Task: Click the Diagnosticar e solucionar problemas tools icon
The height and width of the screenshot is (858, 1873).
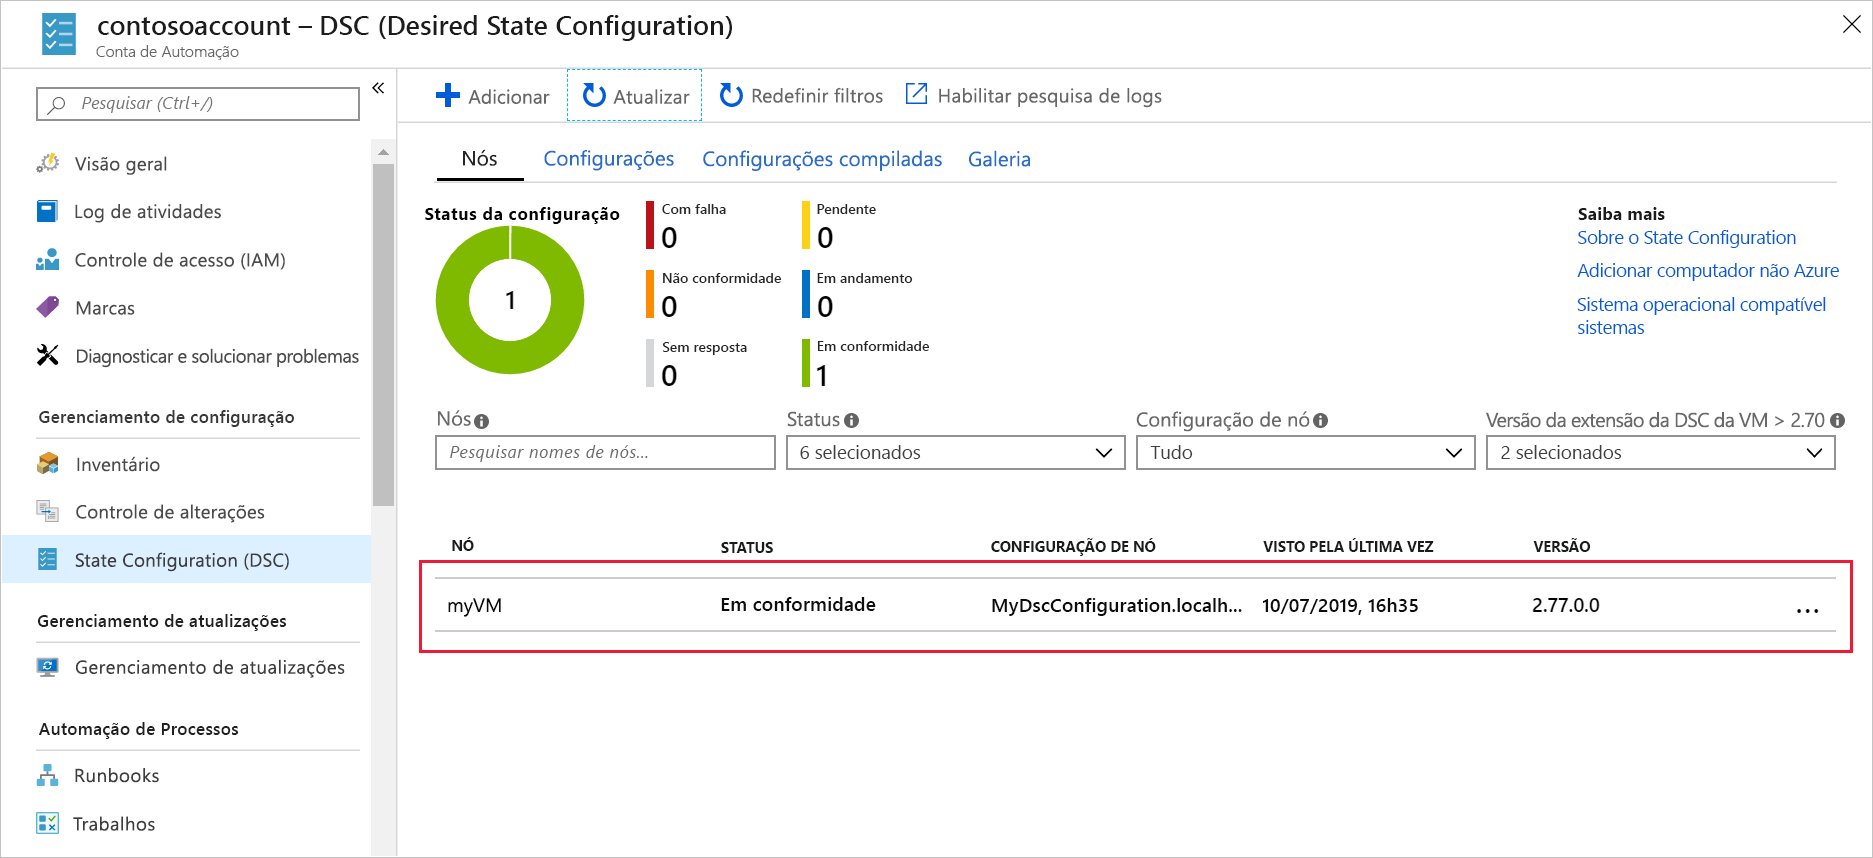Action: pos(47,355)
